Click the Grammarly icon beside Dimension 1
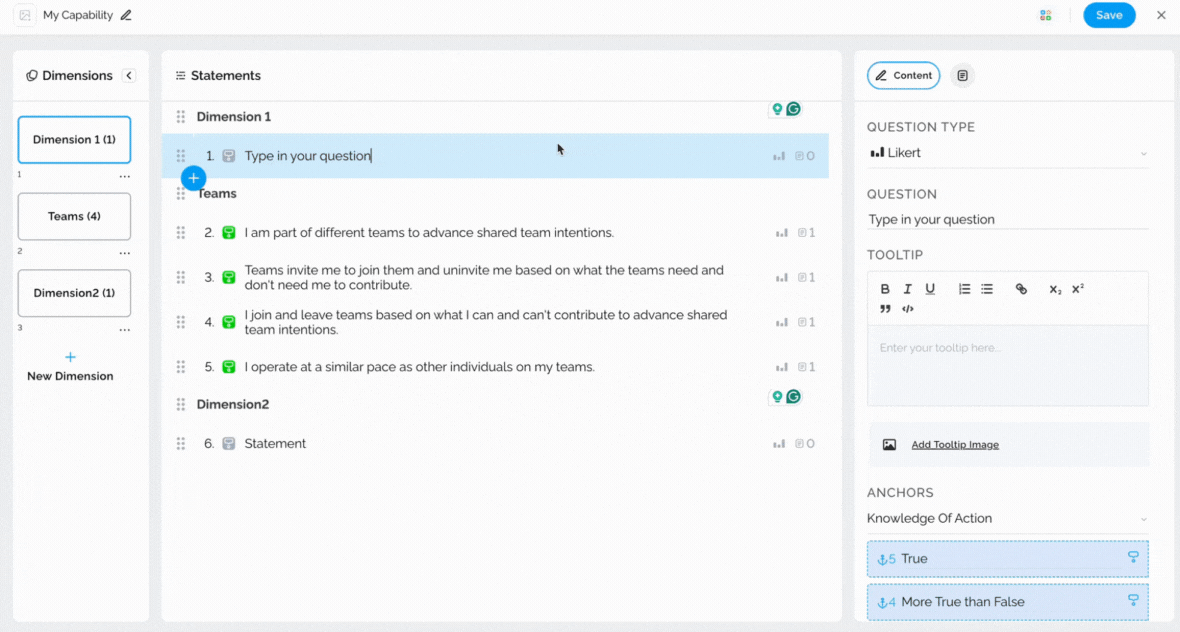Screen dimensions: 1180x632 pyautogui.click(x=793, y=109)
